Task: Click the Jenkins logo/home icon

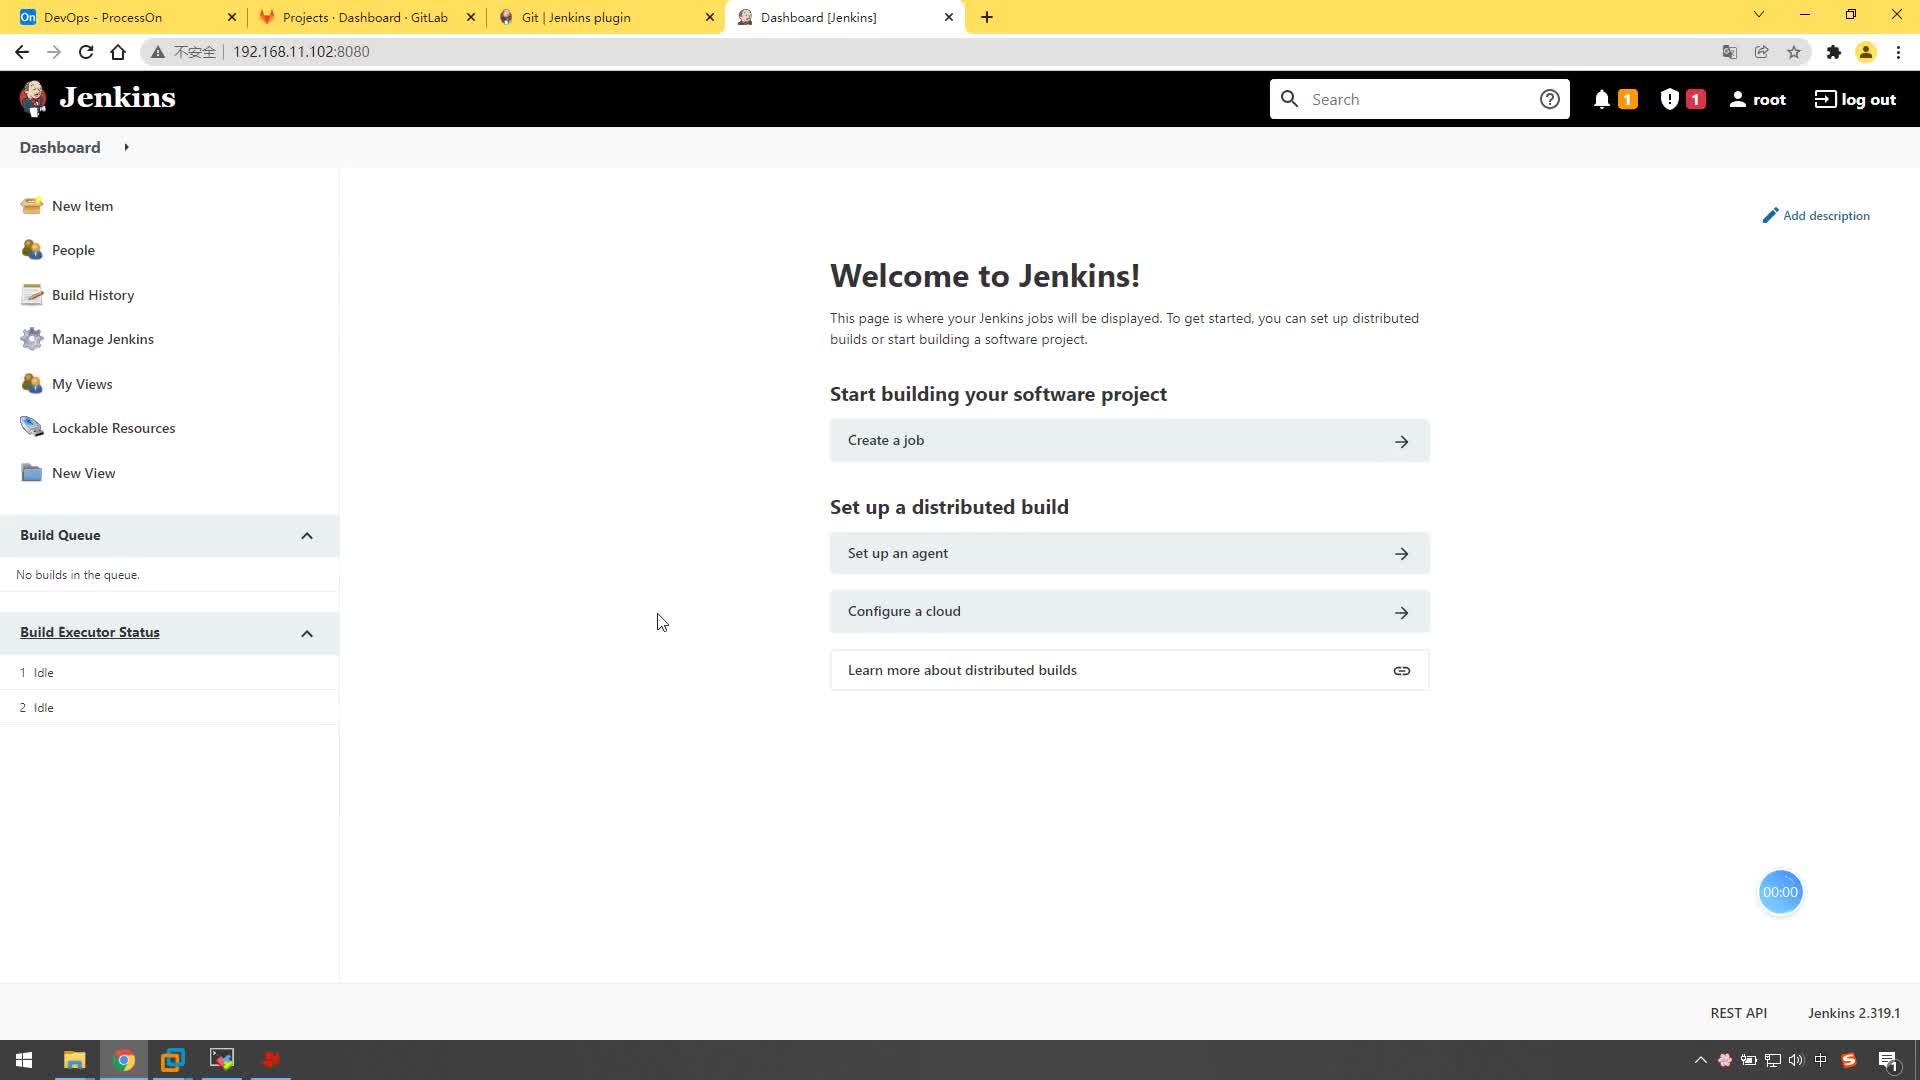Action: click(34, 99)
